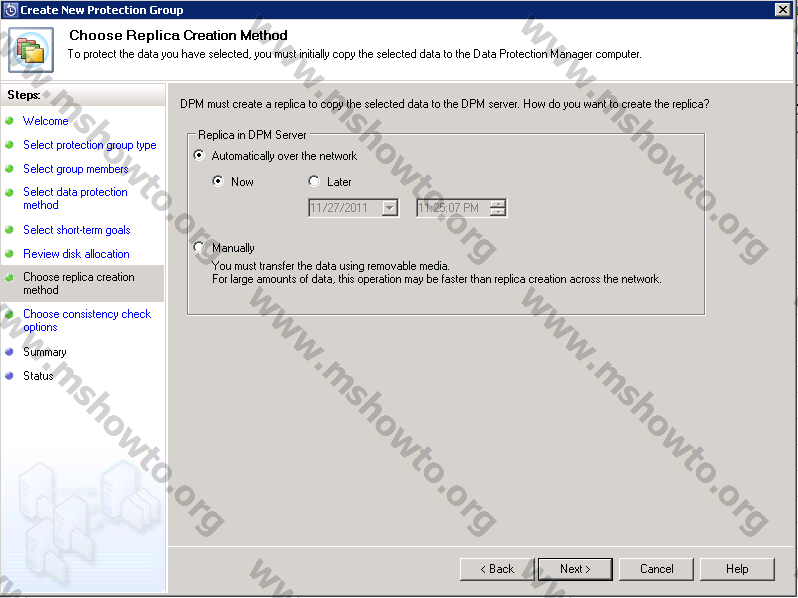Select the Later radio button

tap(314, 182)
